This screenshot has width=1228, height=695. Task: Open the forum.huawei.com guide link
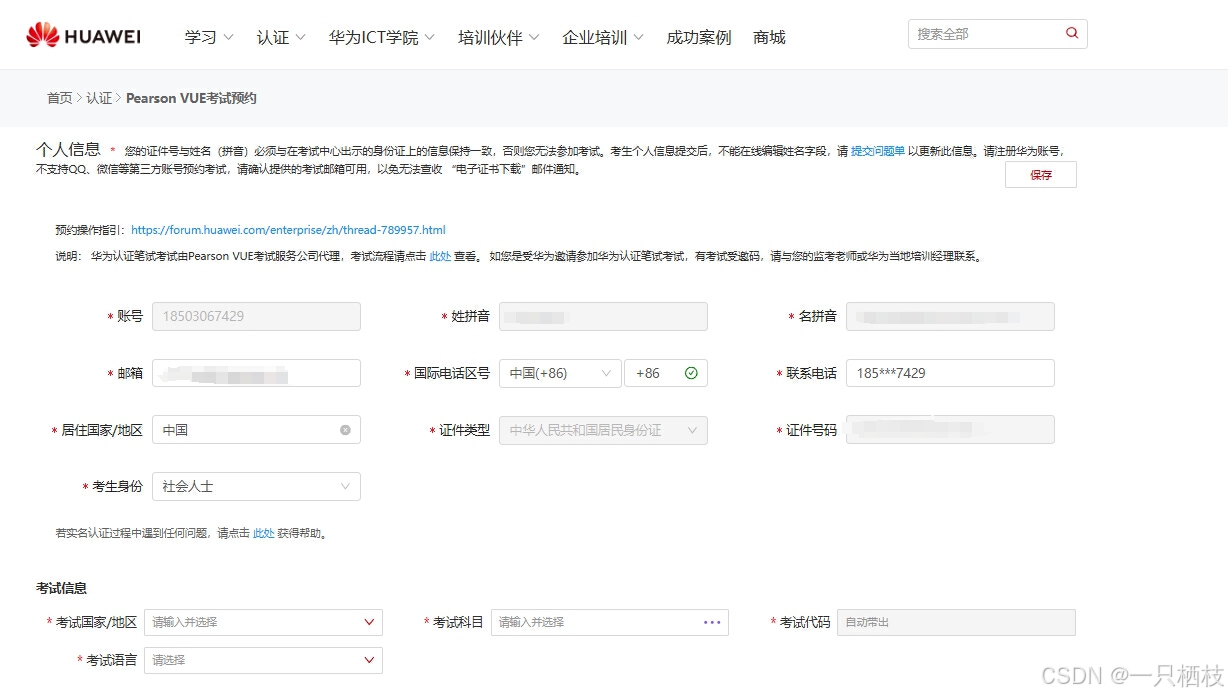(288, 230)
